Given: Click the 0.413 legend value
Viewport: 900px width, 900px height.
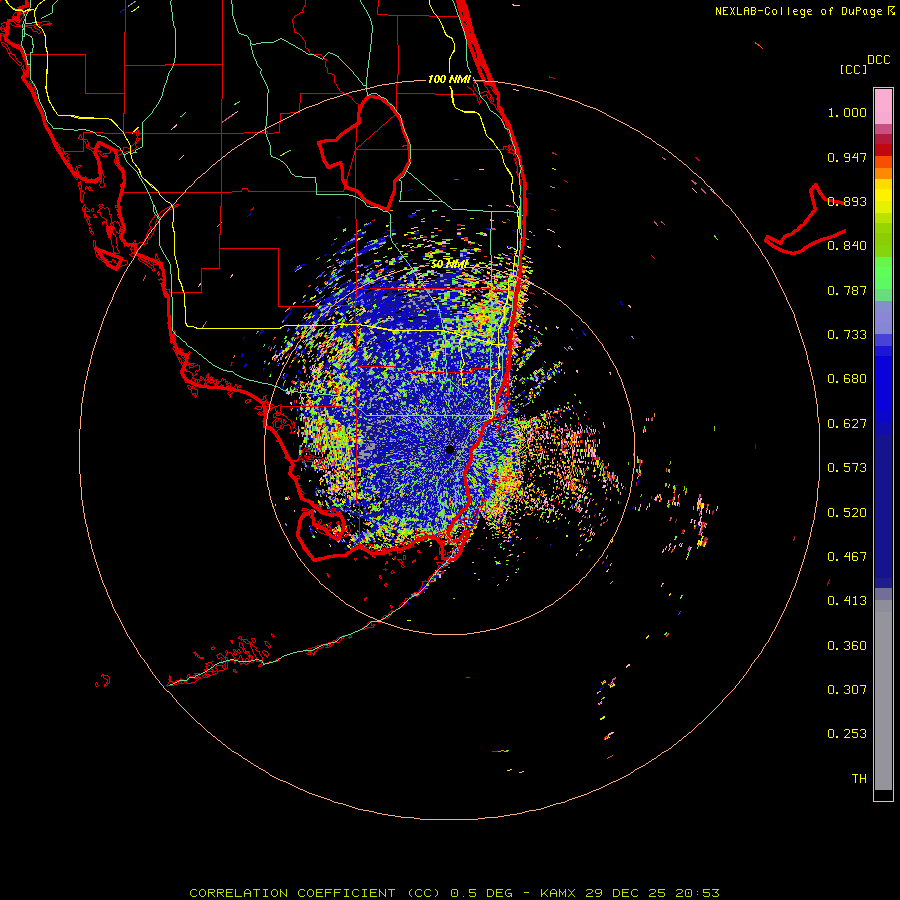Looking at the screenshot, I should (847, 601).
